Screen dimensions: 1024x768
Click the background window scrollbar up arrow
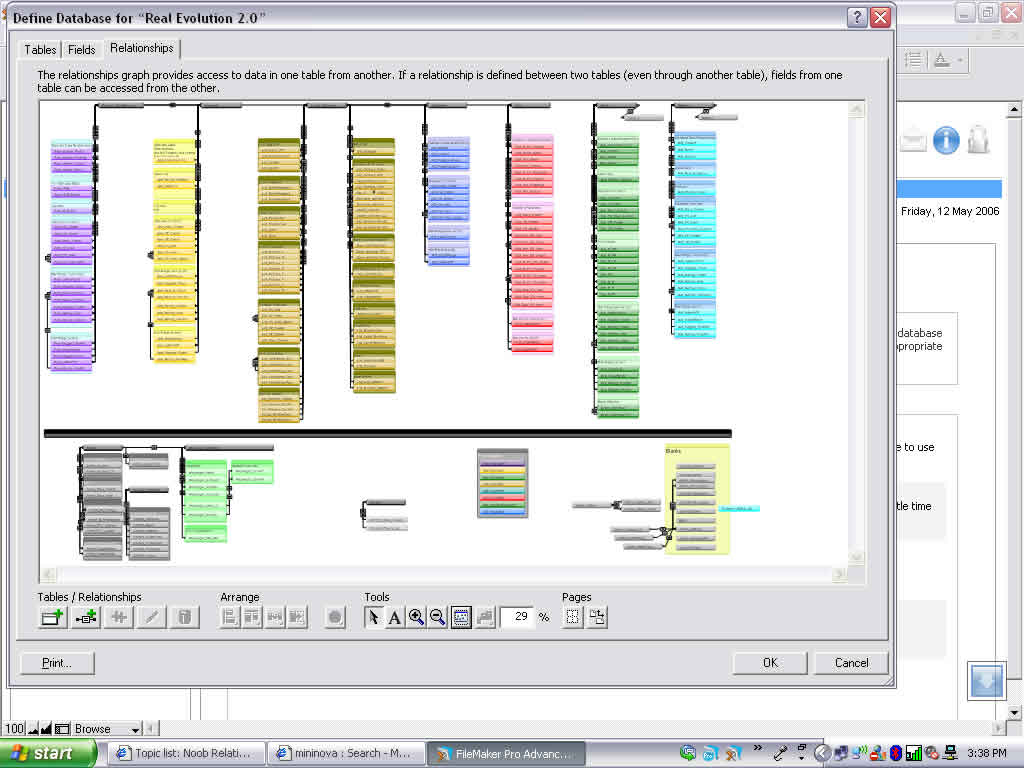[x=1014, y=109]
